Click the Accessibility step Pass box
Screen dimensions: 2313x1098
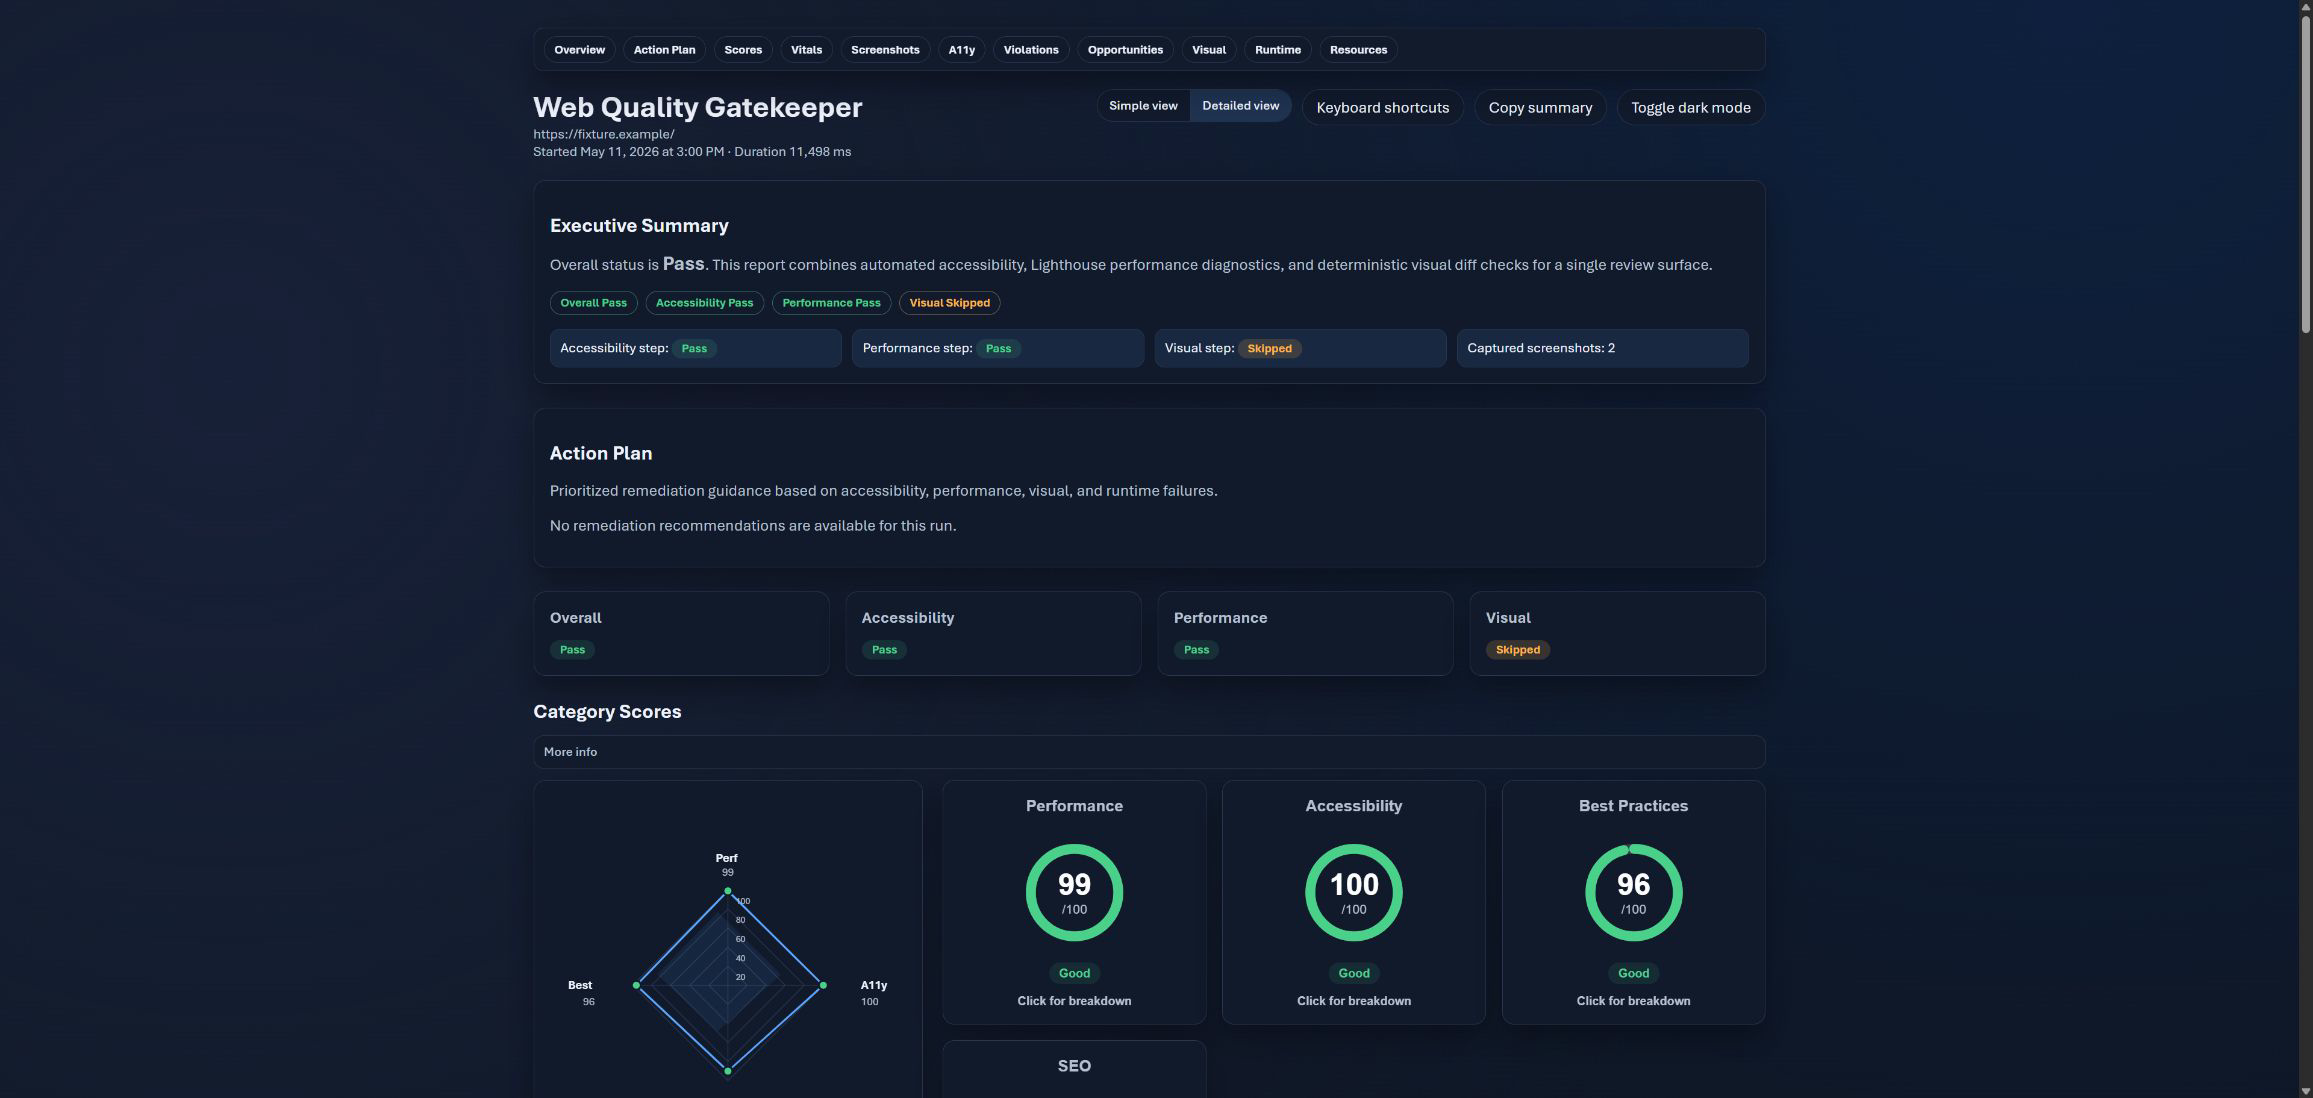point(695,348)
